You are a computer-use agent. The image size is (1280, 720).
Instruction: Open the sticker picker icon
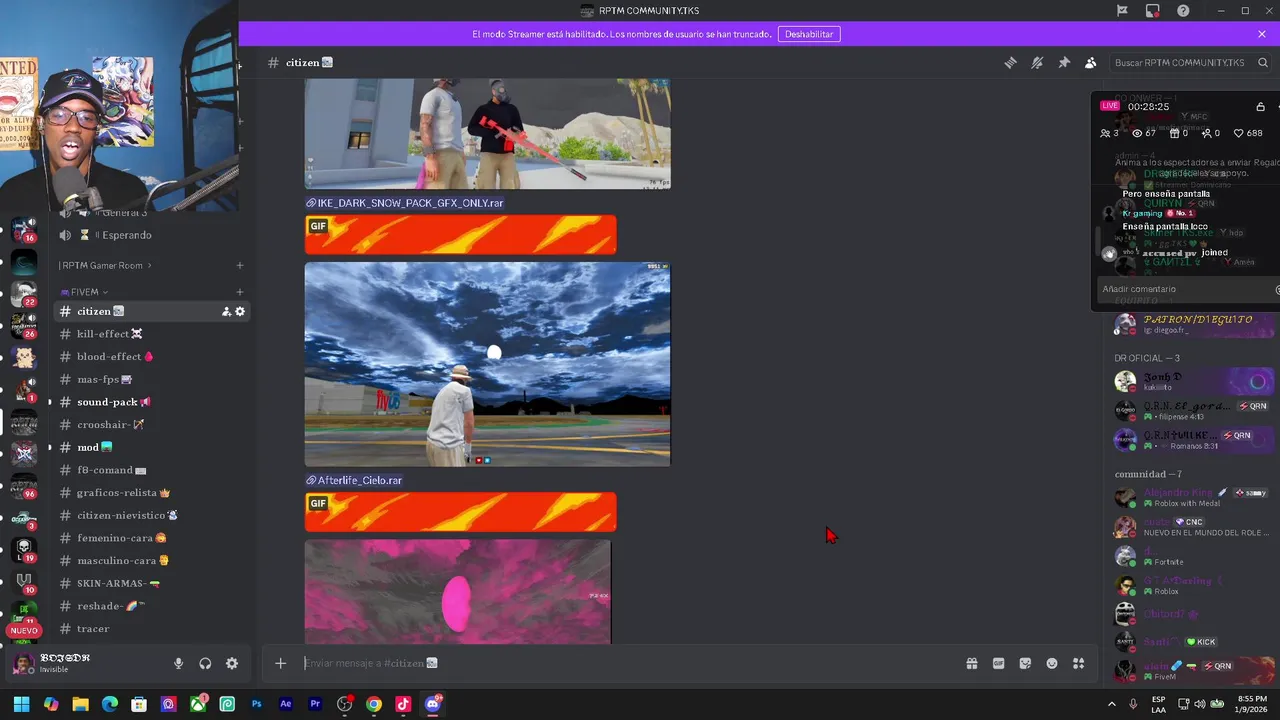[x=1025, y=663]
